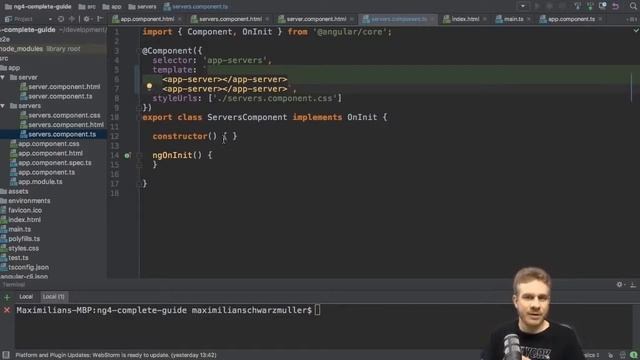Close terminal session with red X
This screenshot has height=360, width=640.
point(7,311)
